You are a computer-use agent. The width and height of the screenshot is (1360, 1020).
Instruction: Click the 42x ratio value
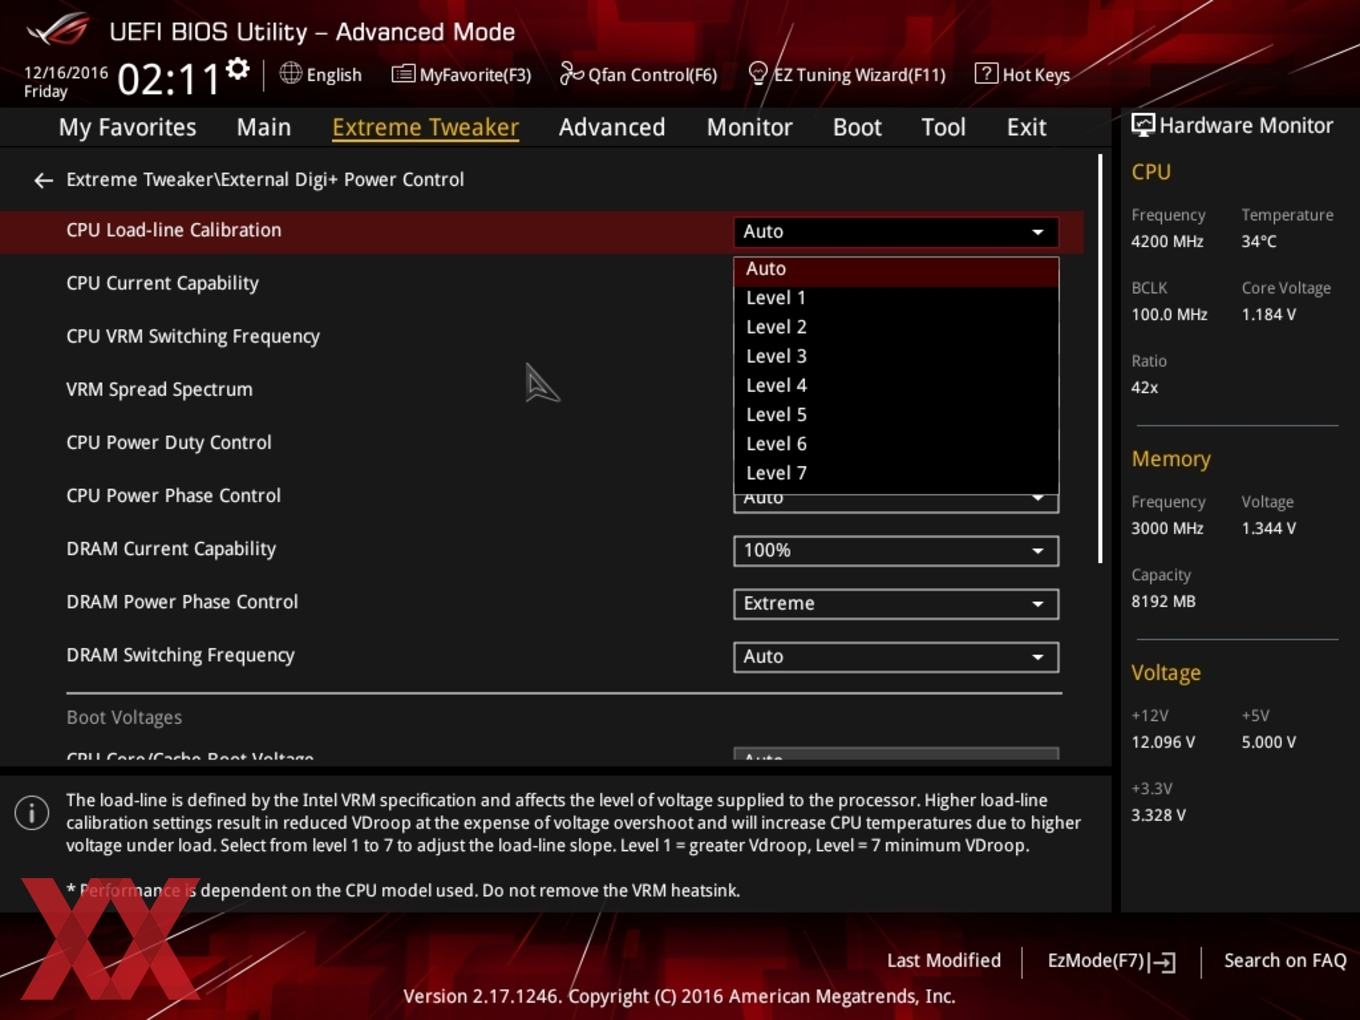tap(1144, 387)
